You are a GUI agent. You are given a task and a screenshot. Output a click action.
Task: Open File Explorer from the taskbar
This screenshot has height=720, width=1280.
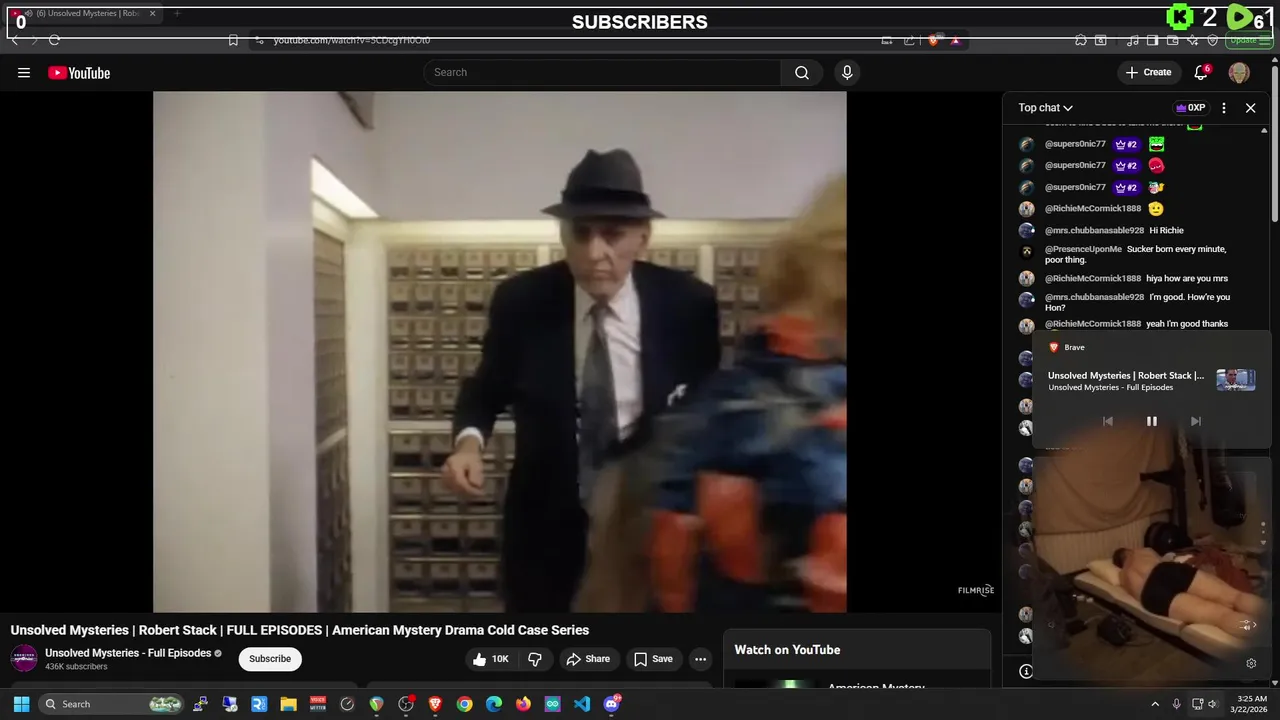click(289, 704)
